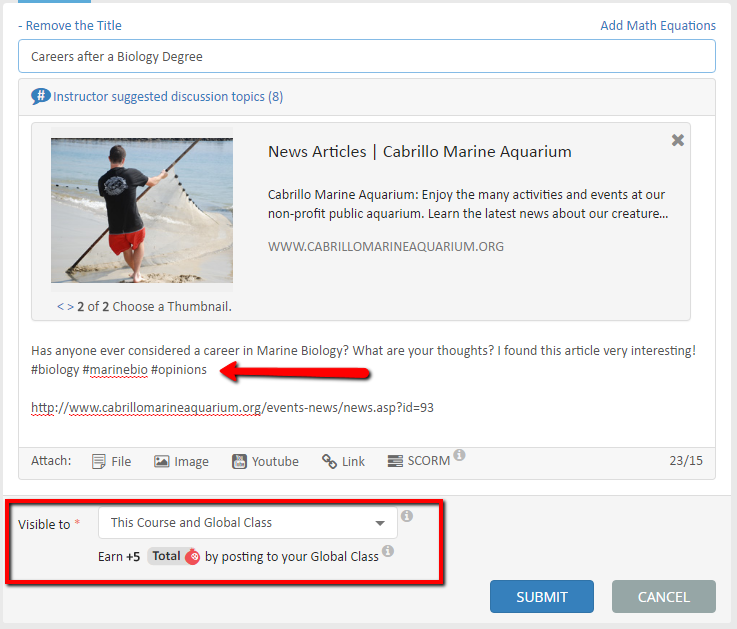Viewport: 737px width, 629px height.
Task: Click the #marinebio hashtag in post text
Action: (115, 370)
